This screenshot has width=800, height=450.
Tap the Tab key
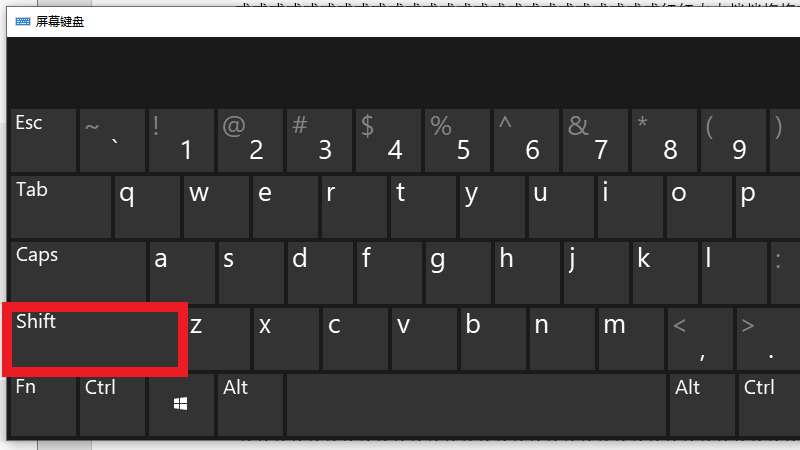click(x=61, y=207)
